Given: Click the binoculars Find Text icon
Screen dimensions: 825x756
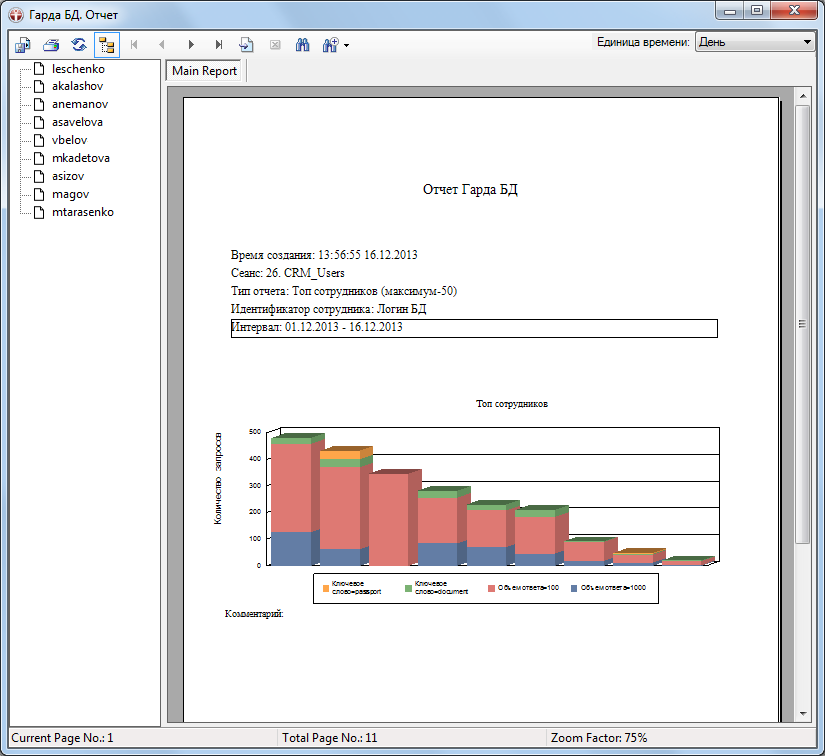Looking at the screenshot, I should [302, 44].
